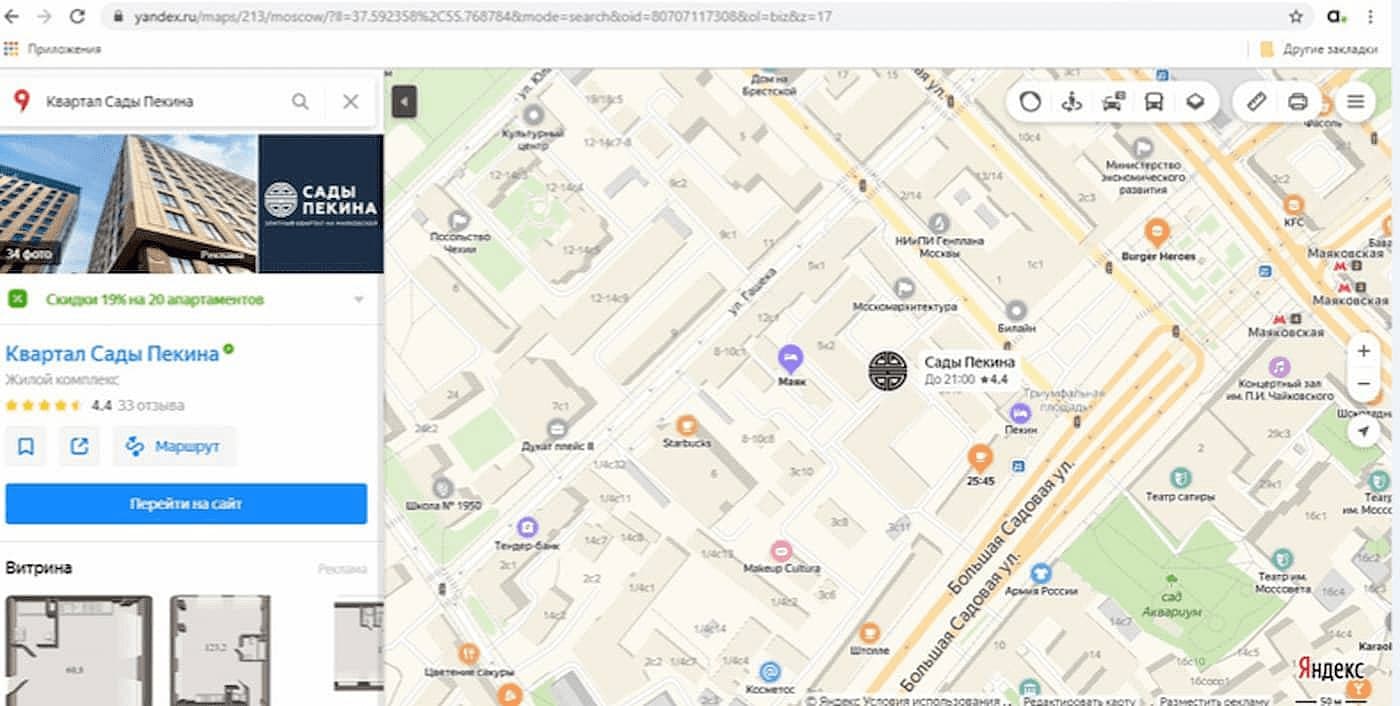1400x706 pixels.
Task: Open the Burger Heroes map pin
Action: (1157, 233)
